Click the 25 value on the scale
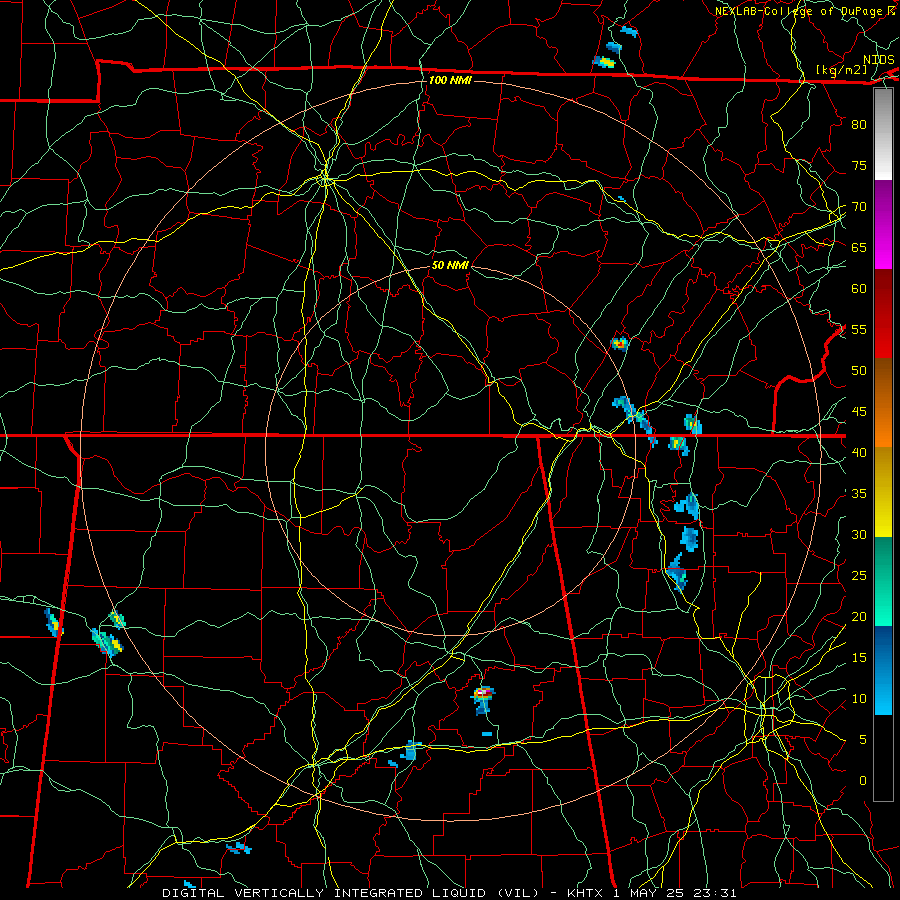900x900 pixels. (859, 575)
